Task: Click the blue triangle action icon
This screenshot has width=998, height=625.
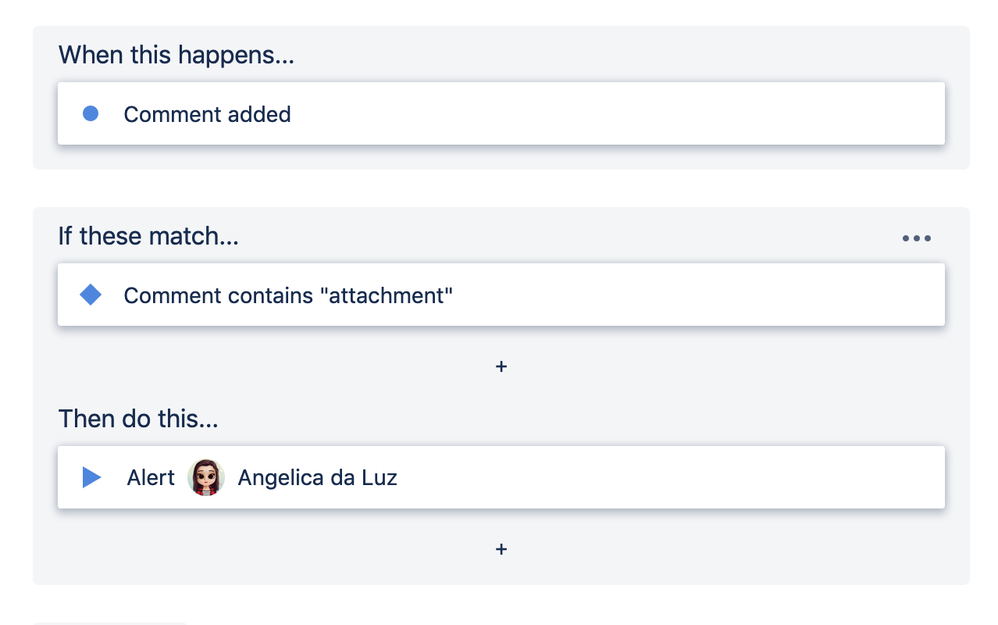Action: tap(91, 477)
